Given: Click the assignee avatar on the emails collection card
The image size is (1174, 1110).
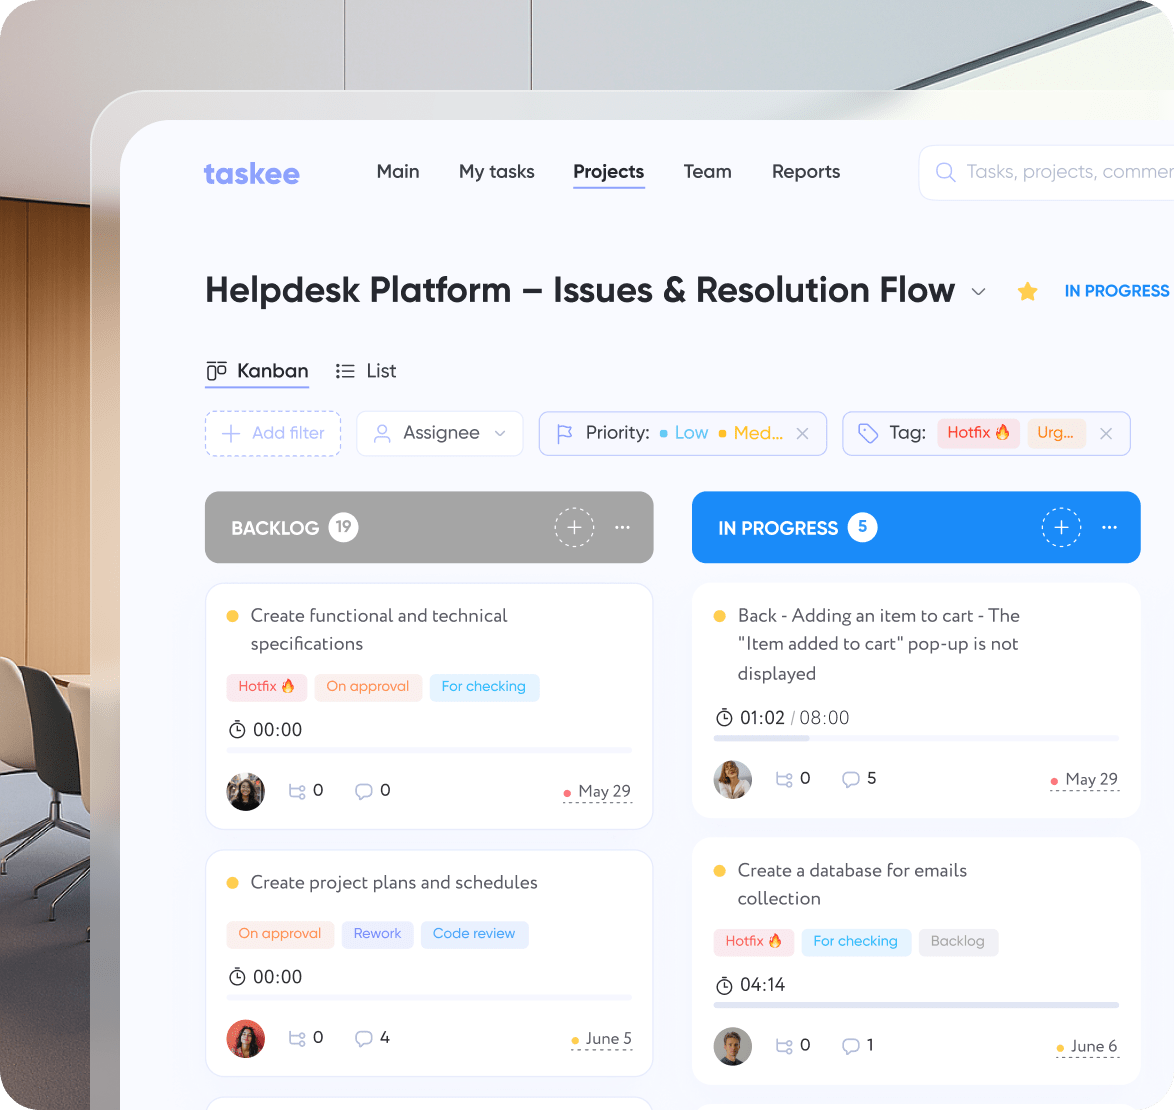Looking at the screenshot, I should 732,1045.
